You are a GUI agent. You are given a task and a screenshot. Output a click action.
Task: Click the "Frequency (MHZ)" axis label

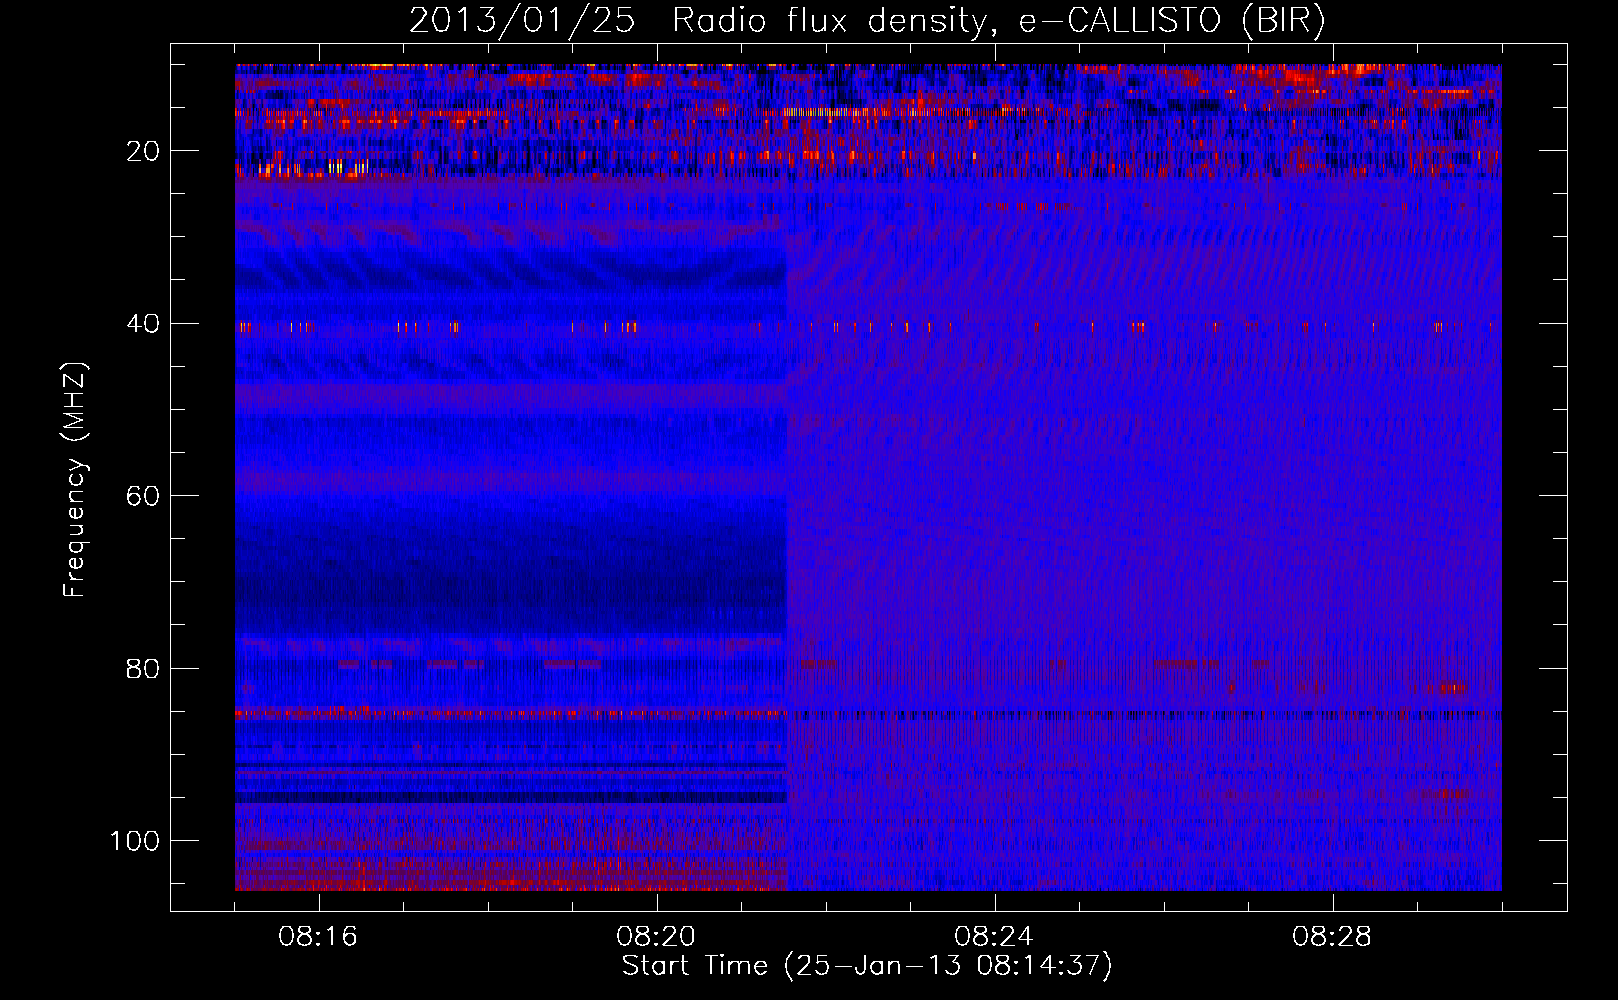point(75,479)
